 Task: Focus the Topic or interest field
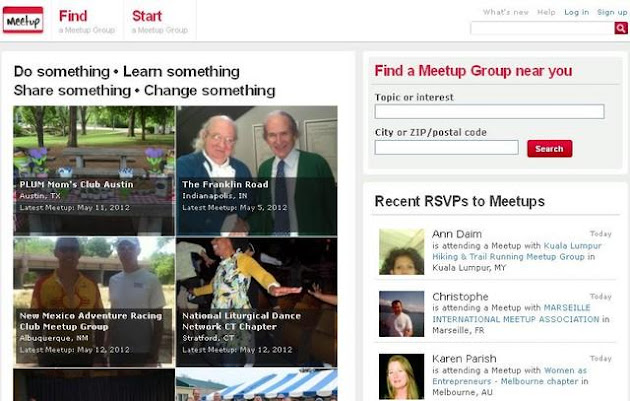tap(489, 111)
